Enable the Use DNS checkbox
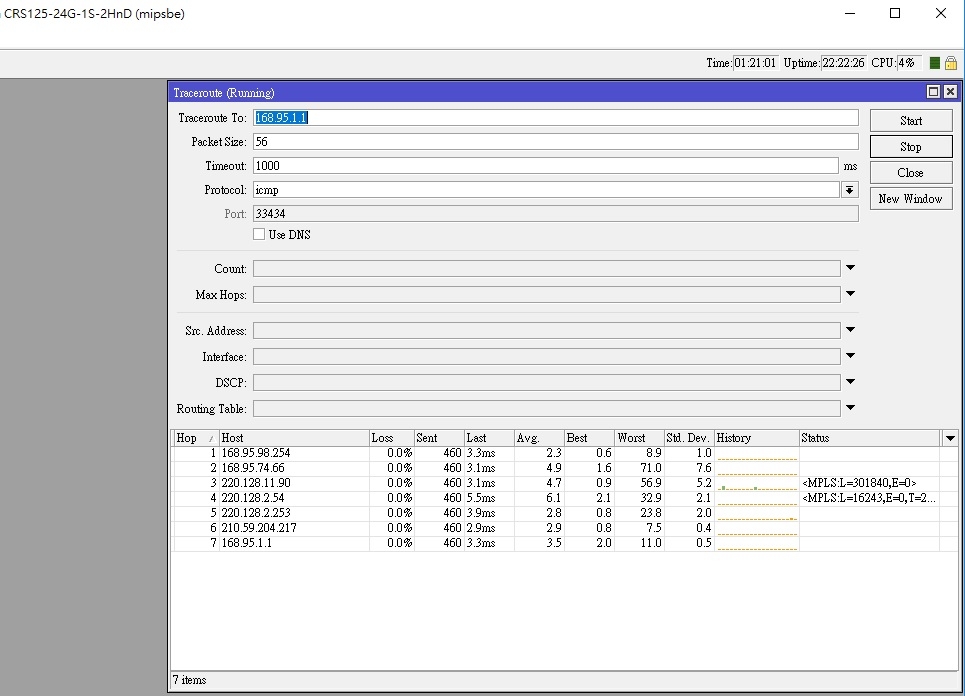The height and width of the screenshot is (696, 965). coord(259,234)
